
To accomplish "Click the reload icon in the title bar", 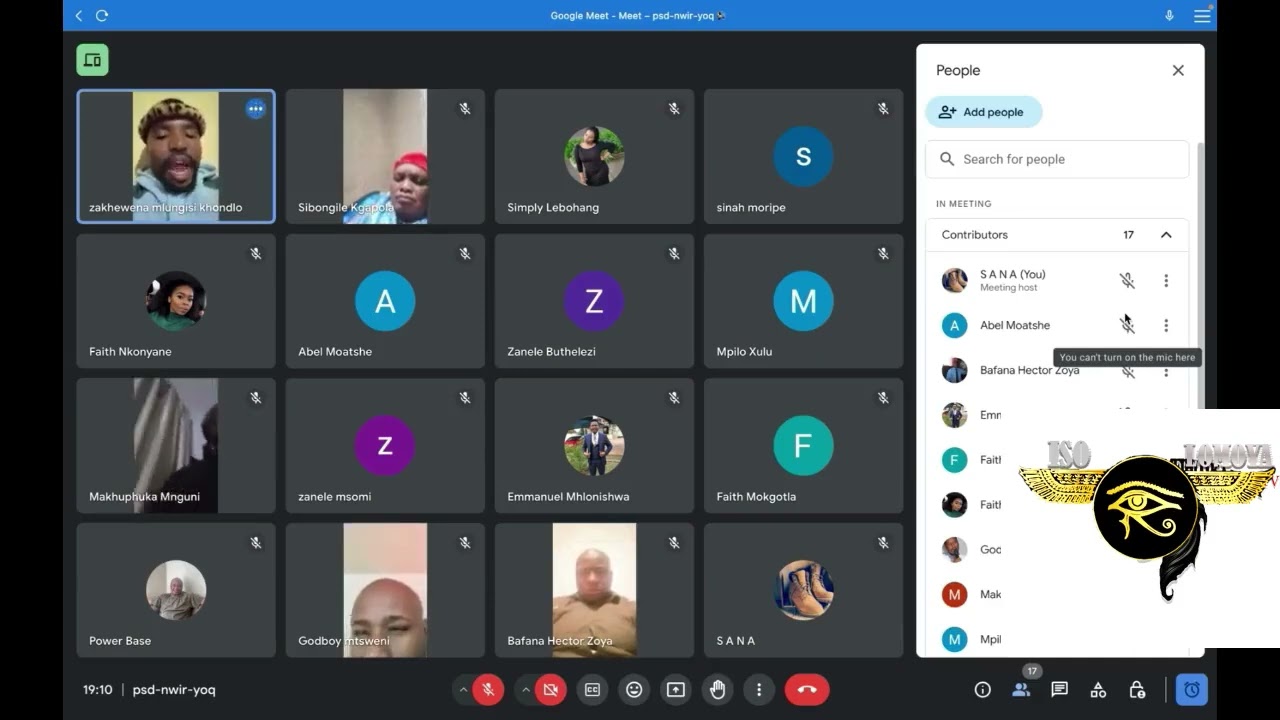I will click(102, 15).
